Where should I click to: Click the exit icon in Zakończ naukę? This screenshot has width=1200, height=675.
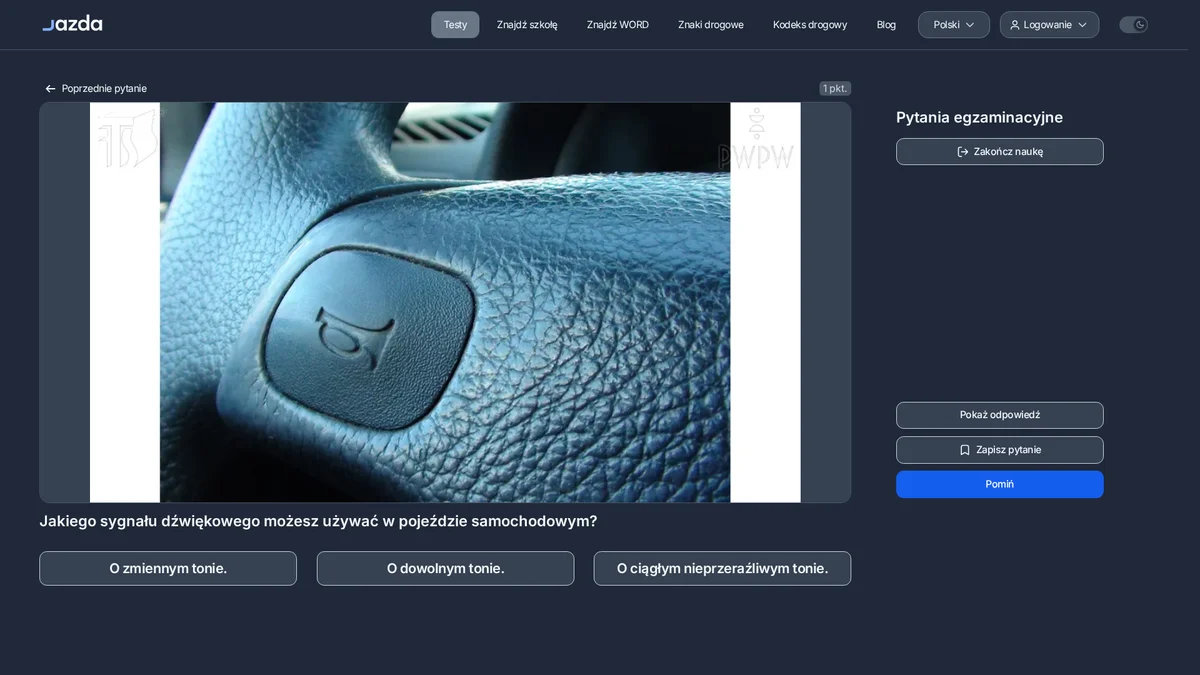963,152
